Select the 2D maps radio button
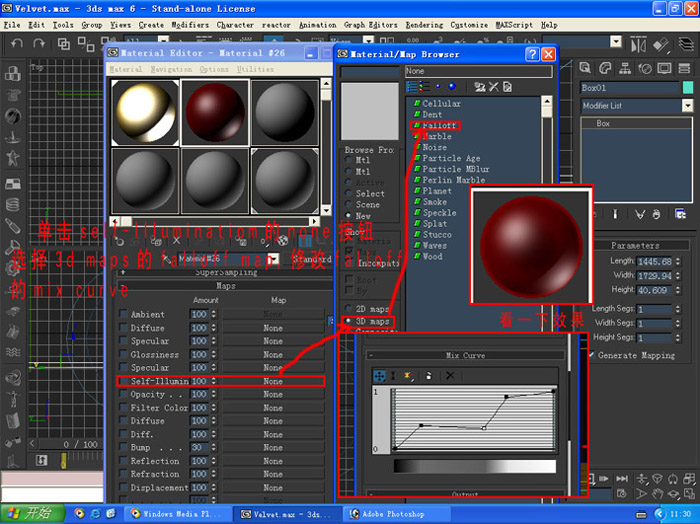The height and width of the screenshot is (524, 700). [348, 308]
